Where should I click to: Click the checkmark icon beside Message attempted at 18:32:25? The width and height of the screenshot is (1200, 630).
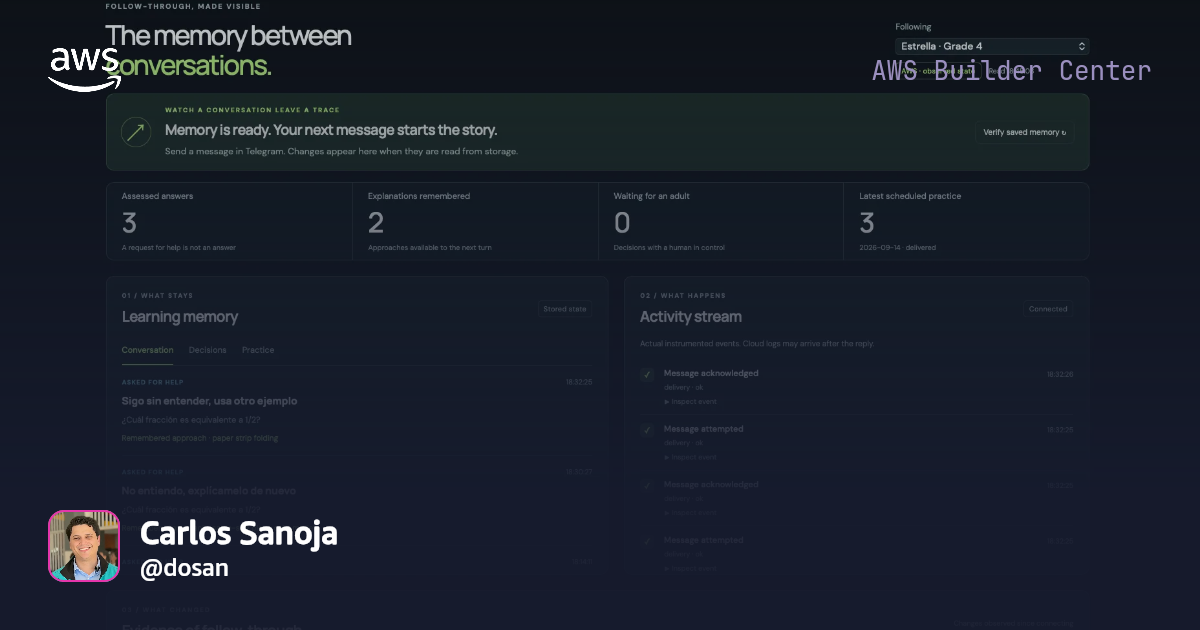click(648, 431)
